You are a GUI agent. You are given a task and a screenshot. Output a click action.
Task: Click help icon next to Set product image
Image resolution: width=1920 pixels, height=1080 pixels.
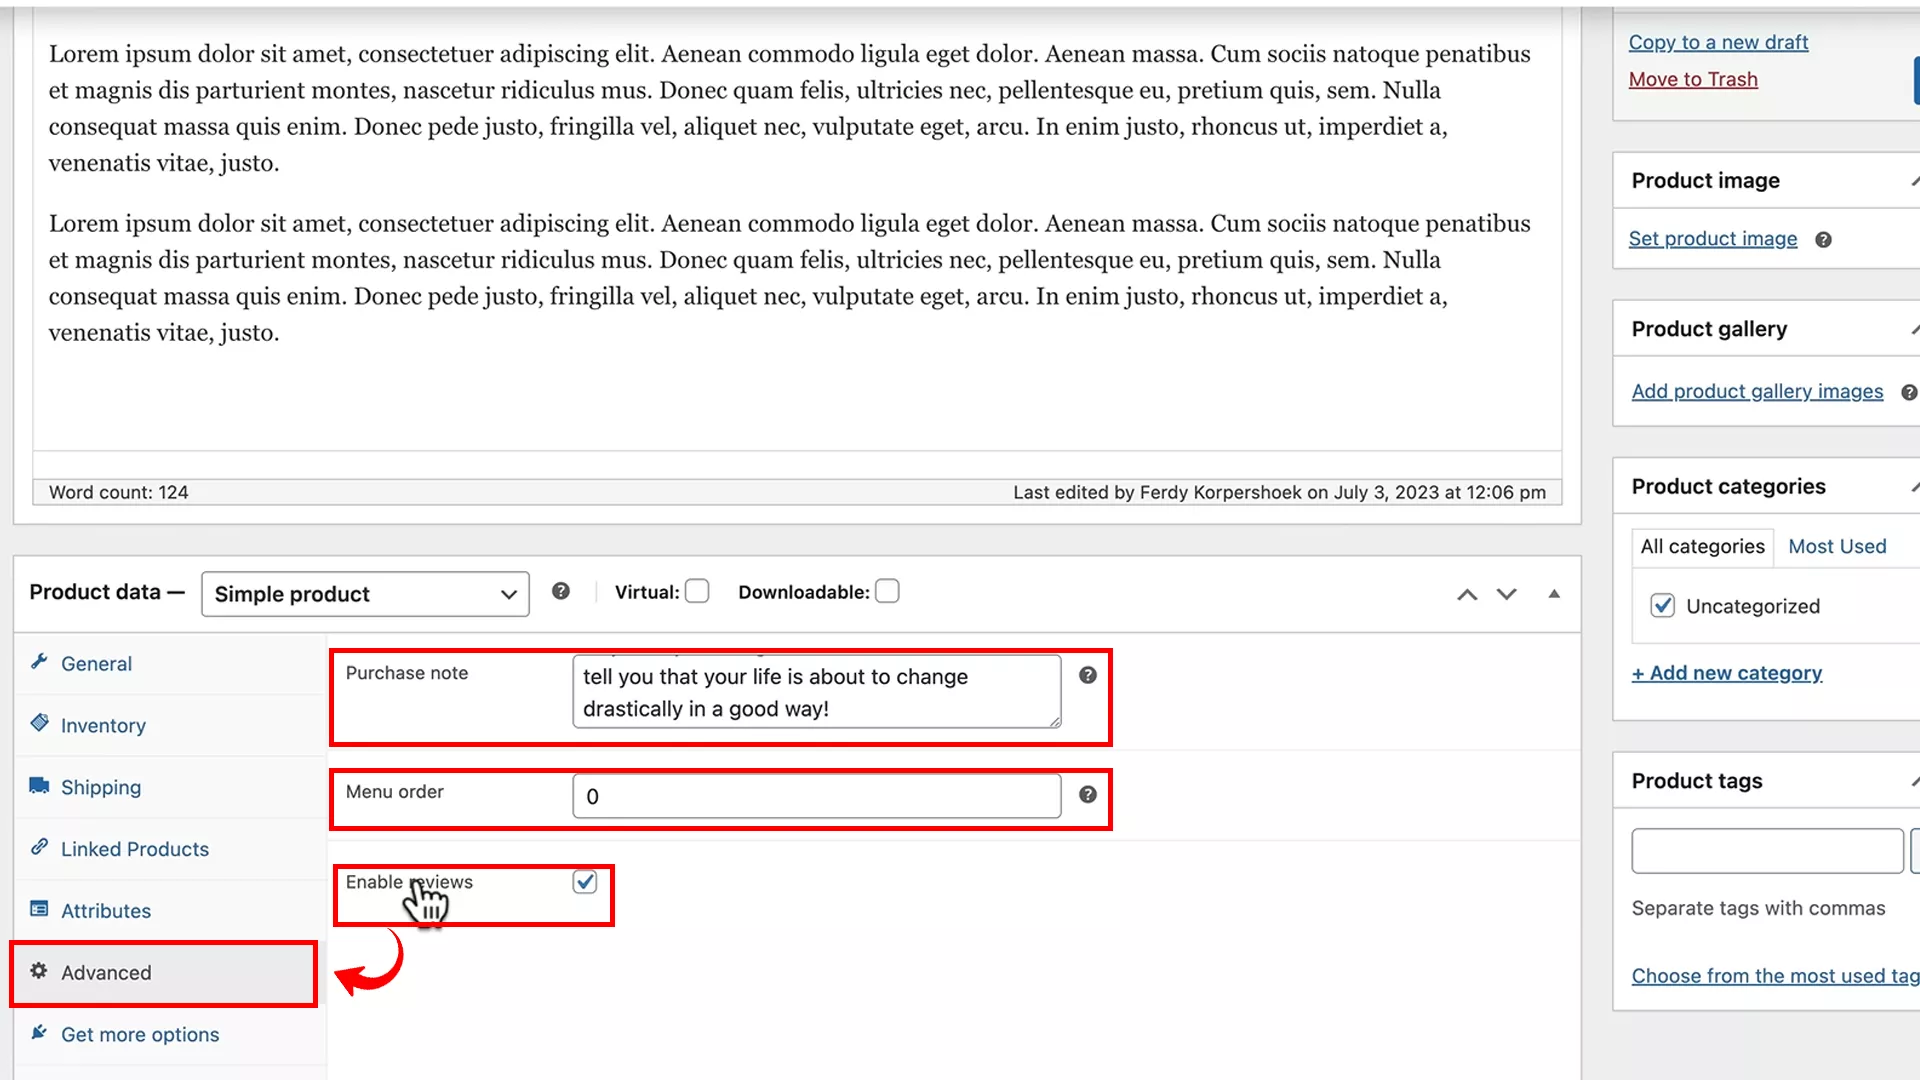click(1823, 240)
